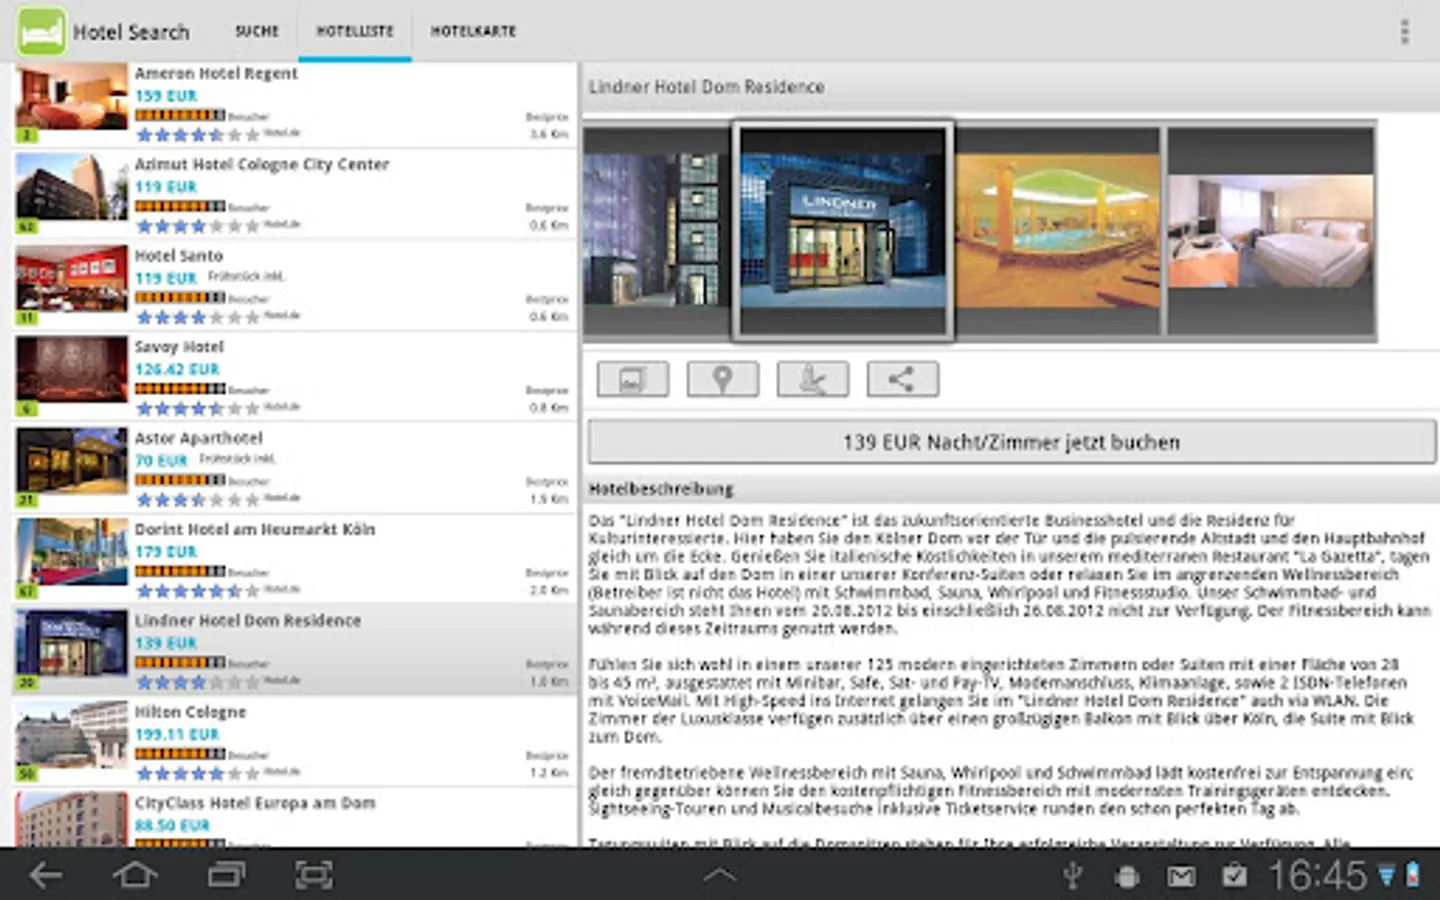Open the Android debug notification icon

coord(1127,876)
